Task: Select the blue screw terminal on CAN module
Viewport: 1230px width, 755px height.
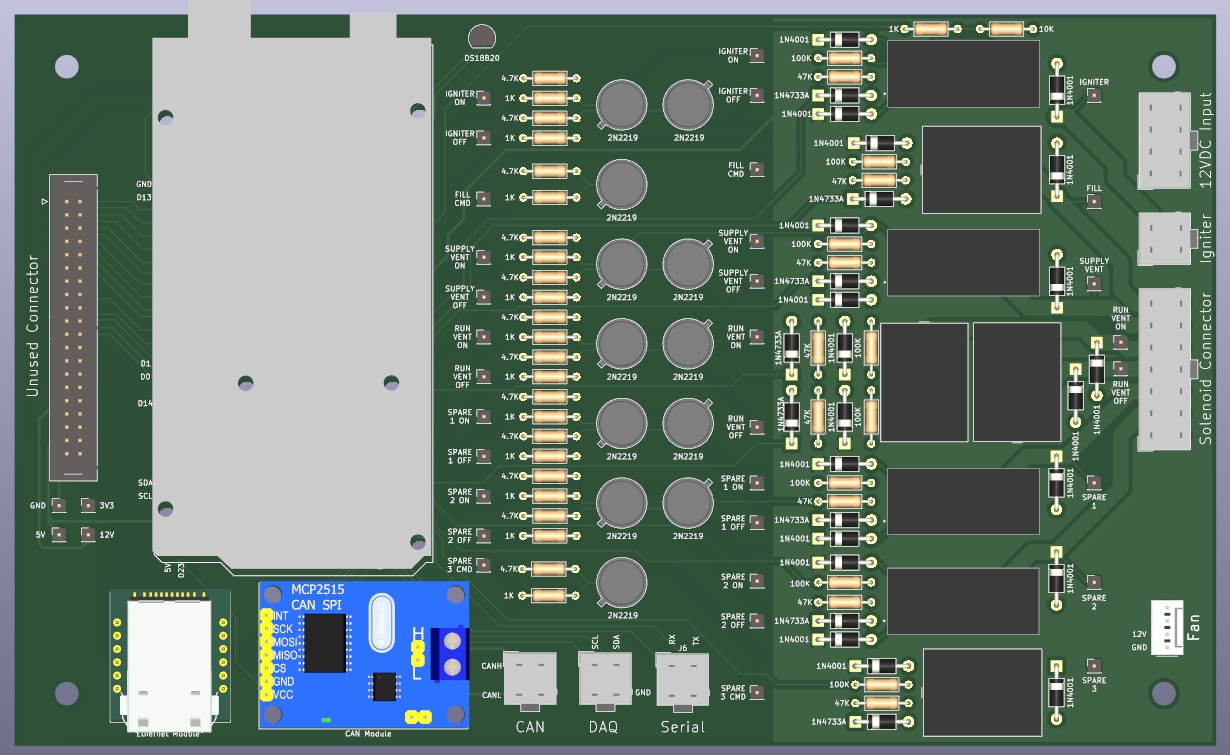Action: [450, 654]
